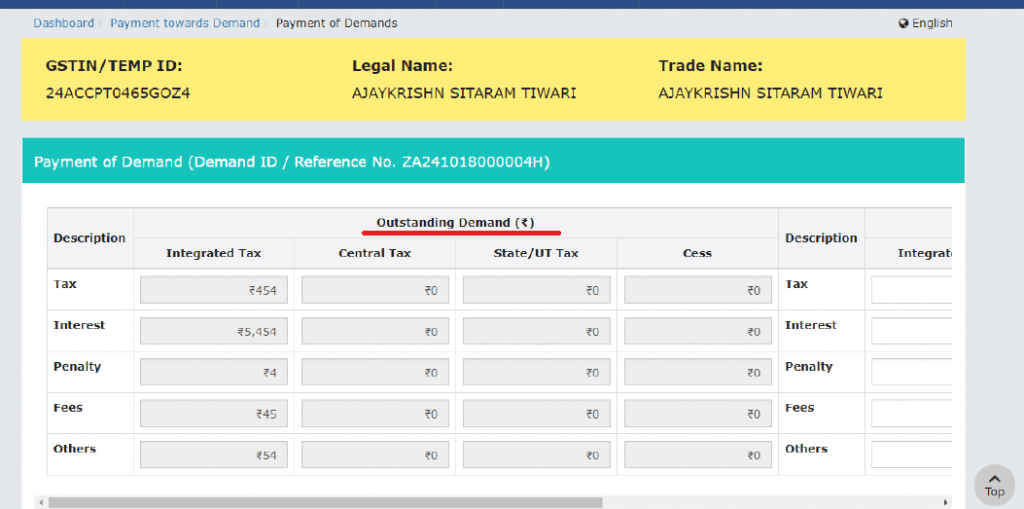Click the Legal Name value AJAYKRISHN SITARAM TIWARI

(464, 93)
